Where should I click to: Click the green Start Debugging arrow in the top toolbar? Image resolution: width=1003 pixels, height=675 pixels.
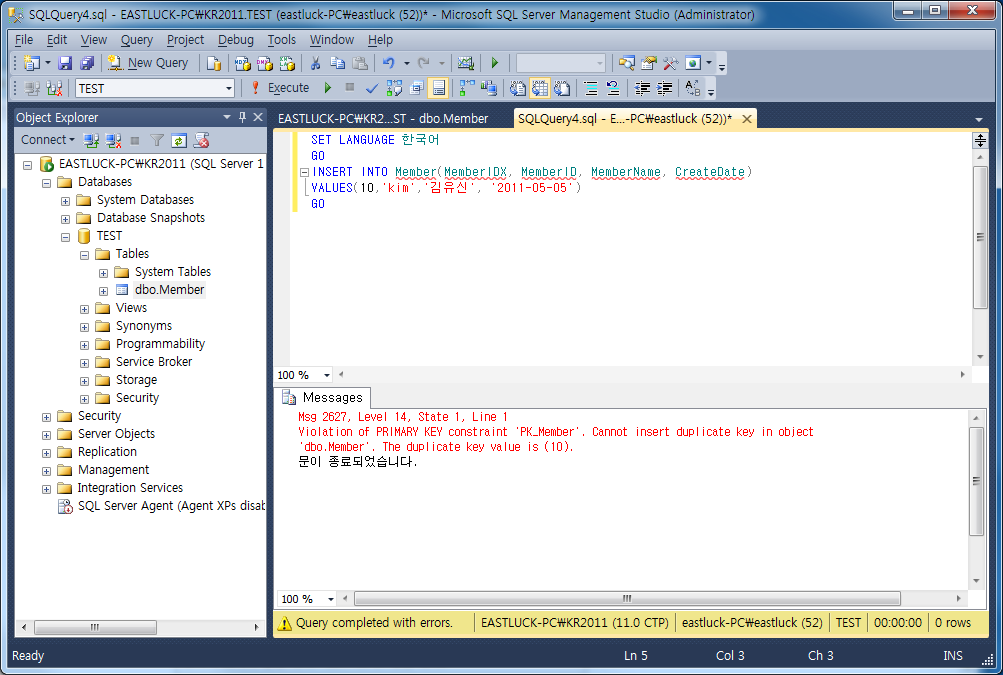494,63
